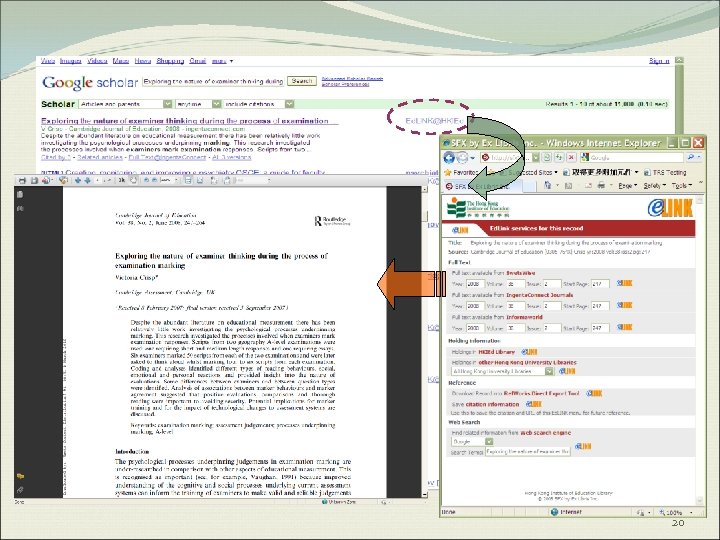This screenshot has height=540, width=720.
Task: Open the pages panel icon in PDF sidebar
Action: [20, 195]
